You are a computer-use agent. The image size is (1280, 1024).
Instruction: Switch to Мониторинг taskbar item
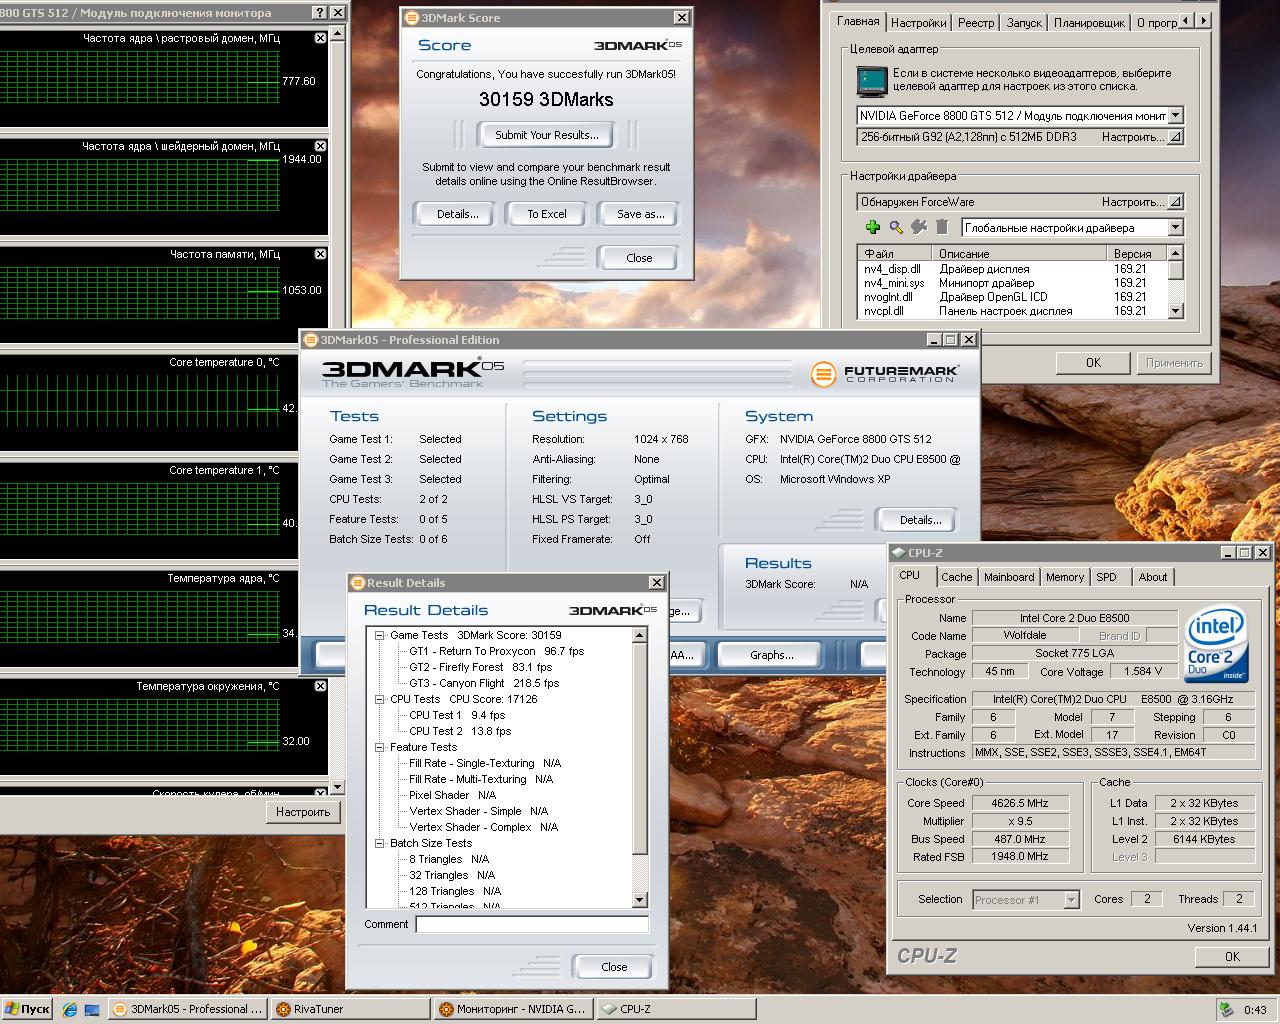[x=513, y=1009]
